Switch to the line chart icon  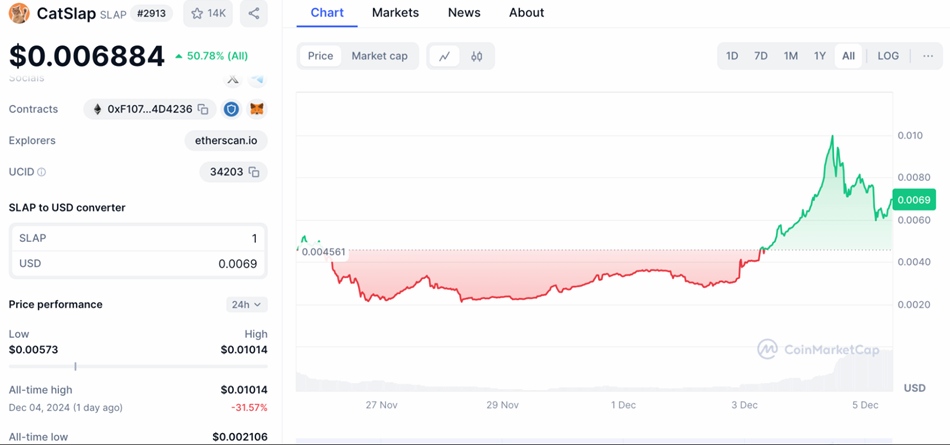click(445, 56)
